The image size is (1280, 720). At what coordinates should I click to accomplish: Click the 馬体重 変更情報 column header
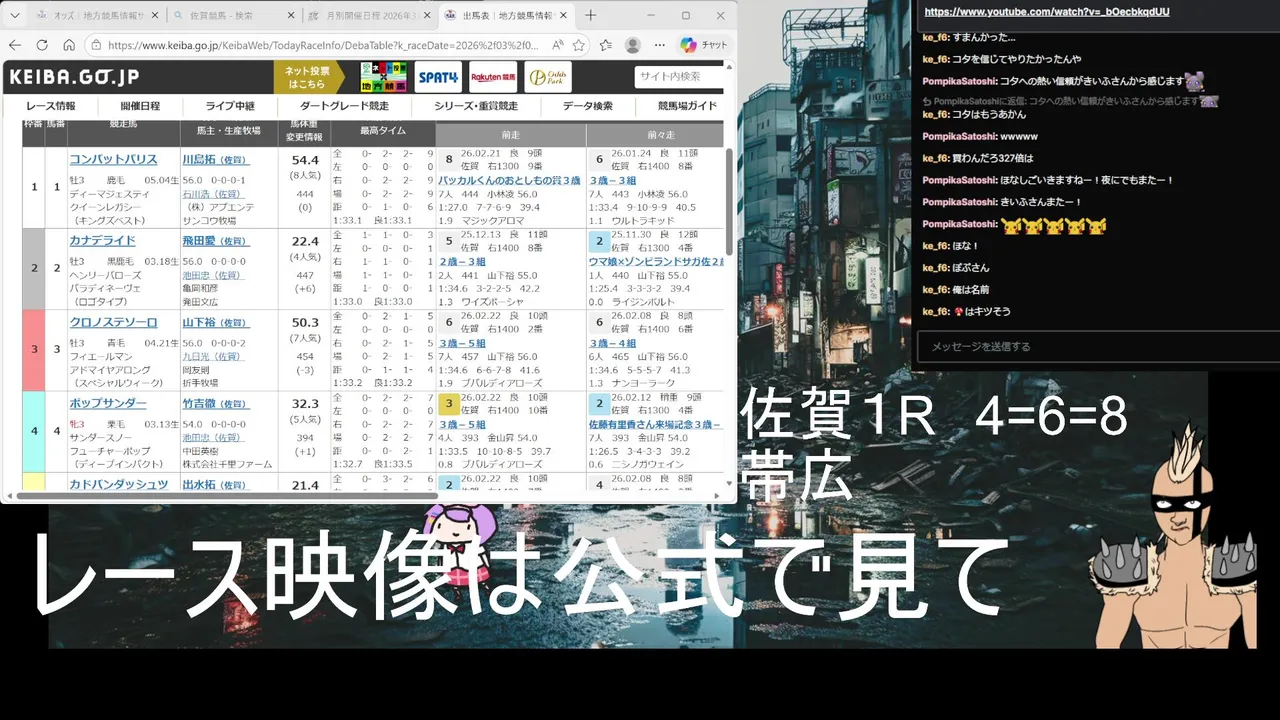tap(305, 130)
